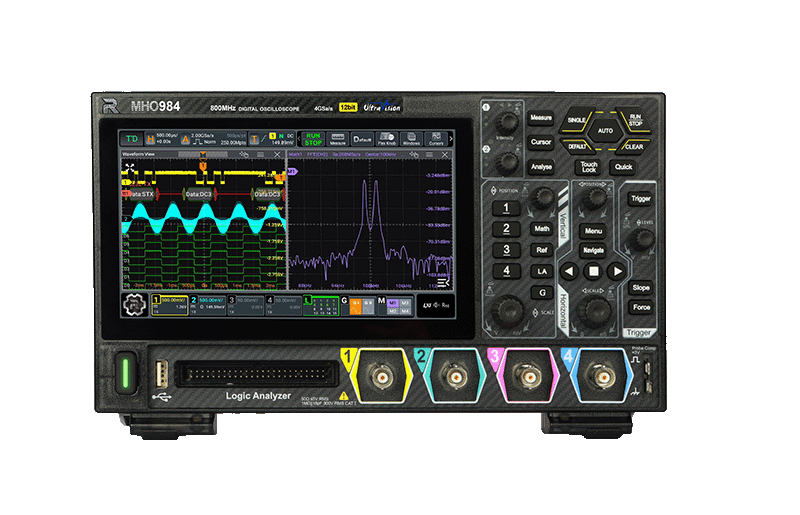The image size is (800, 515).
Task: Click the Data:STX decode label
Action: 140,194
